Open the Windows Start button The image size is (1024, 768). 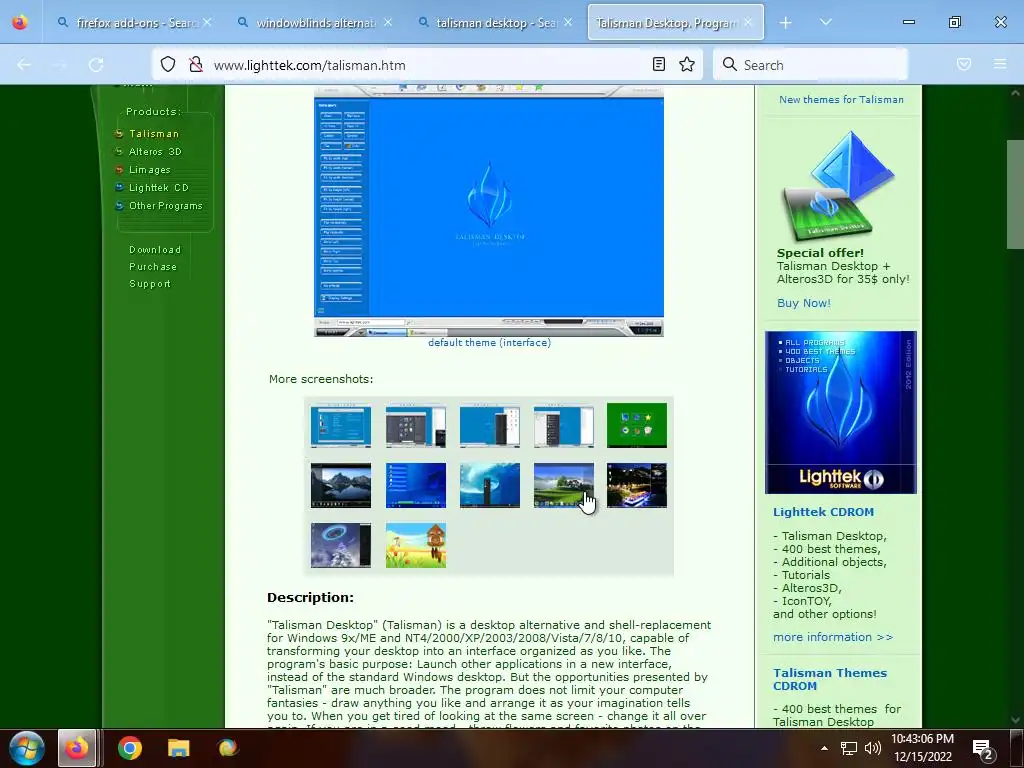27,748
